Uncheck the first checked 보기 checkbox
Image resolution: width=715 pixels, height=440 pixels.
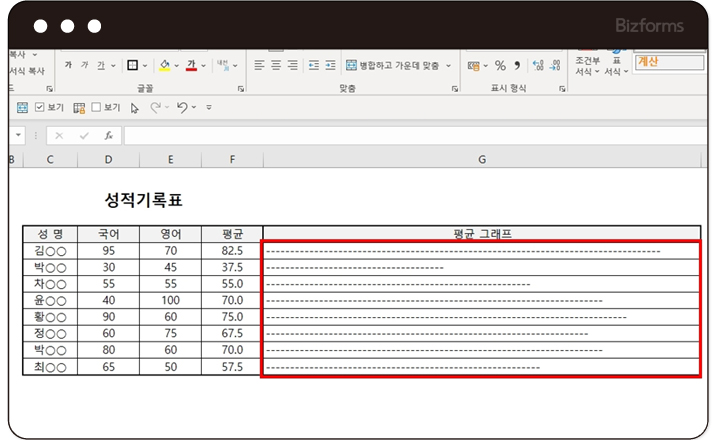coord(40,107)
